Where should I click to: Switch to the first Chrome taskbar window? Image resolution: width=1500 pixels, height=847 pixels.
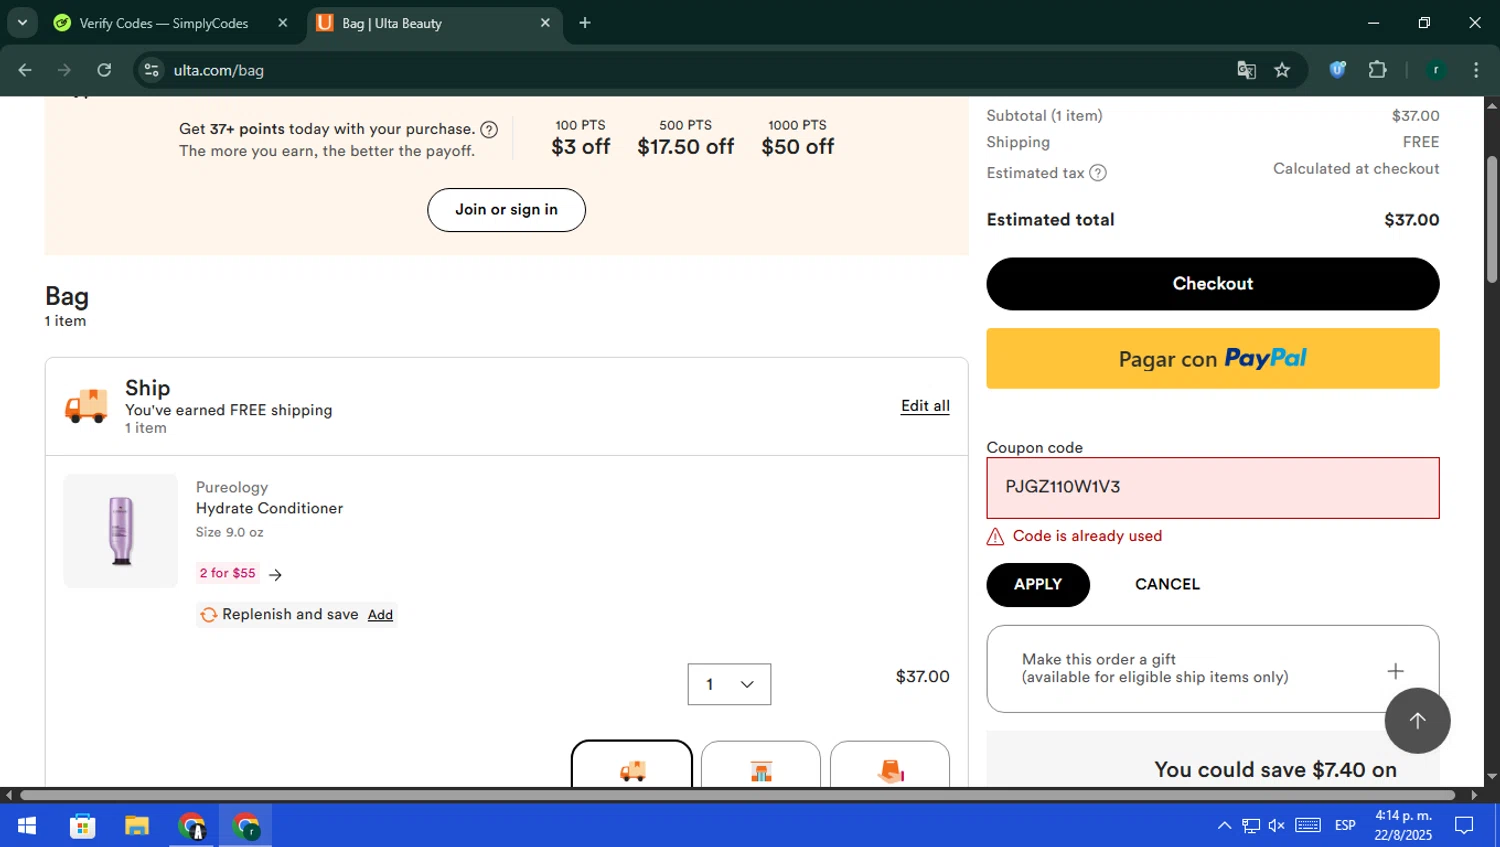click(x=191, y=826)
